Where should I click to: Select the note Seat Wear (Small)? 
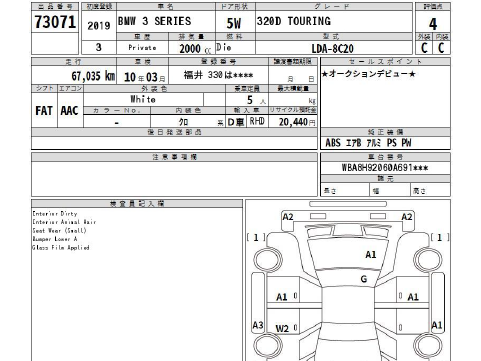pos(59,231)
